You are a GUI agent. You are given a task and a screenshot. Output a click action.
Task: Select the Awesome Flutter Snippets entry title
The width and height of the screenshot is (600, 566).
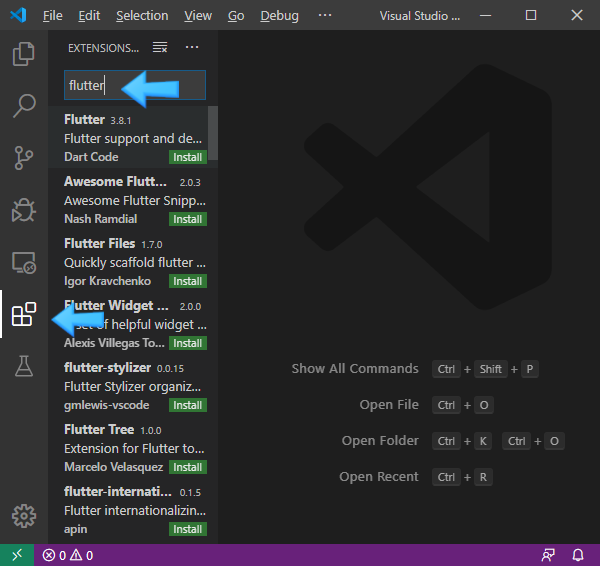click(115, 181)
